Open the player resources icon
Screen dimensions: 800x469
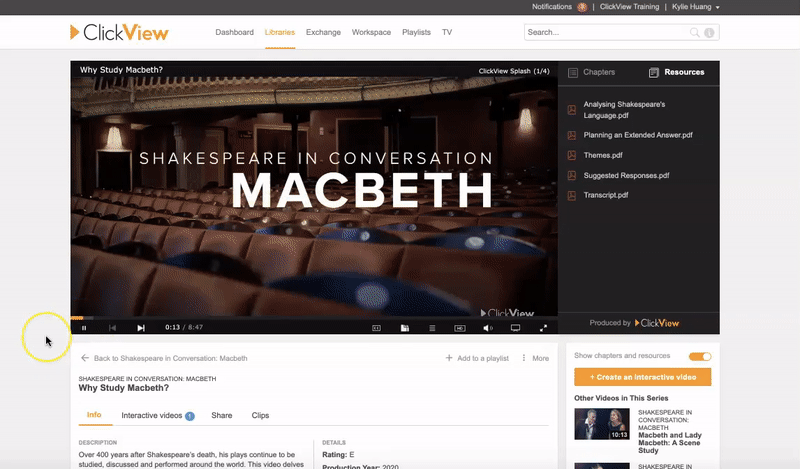(x=405, y=328)
